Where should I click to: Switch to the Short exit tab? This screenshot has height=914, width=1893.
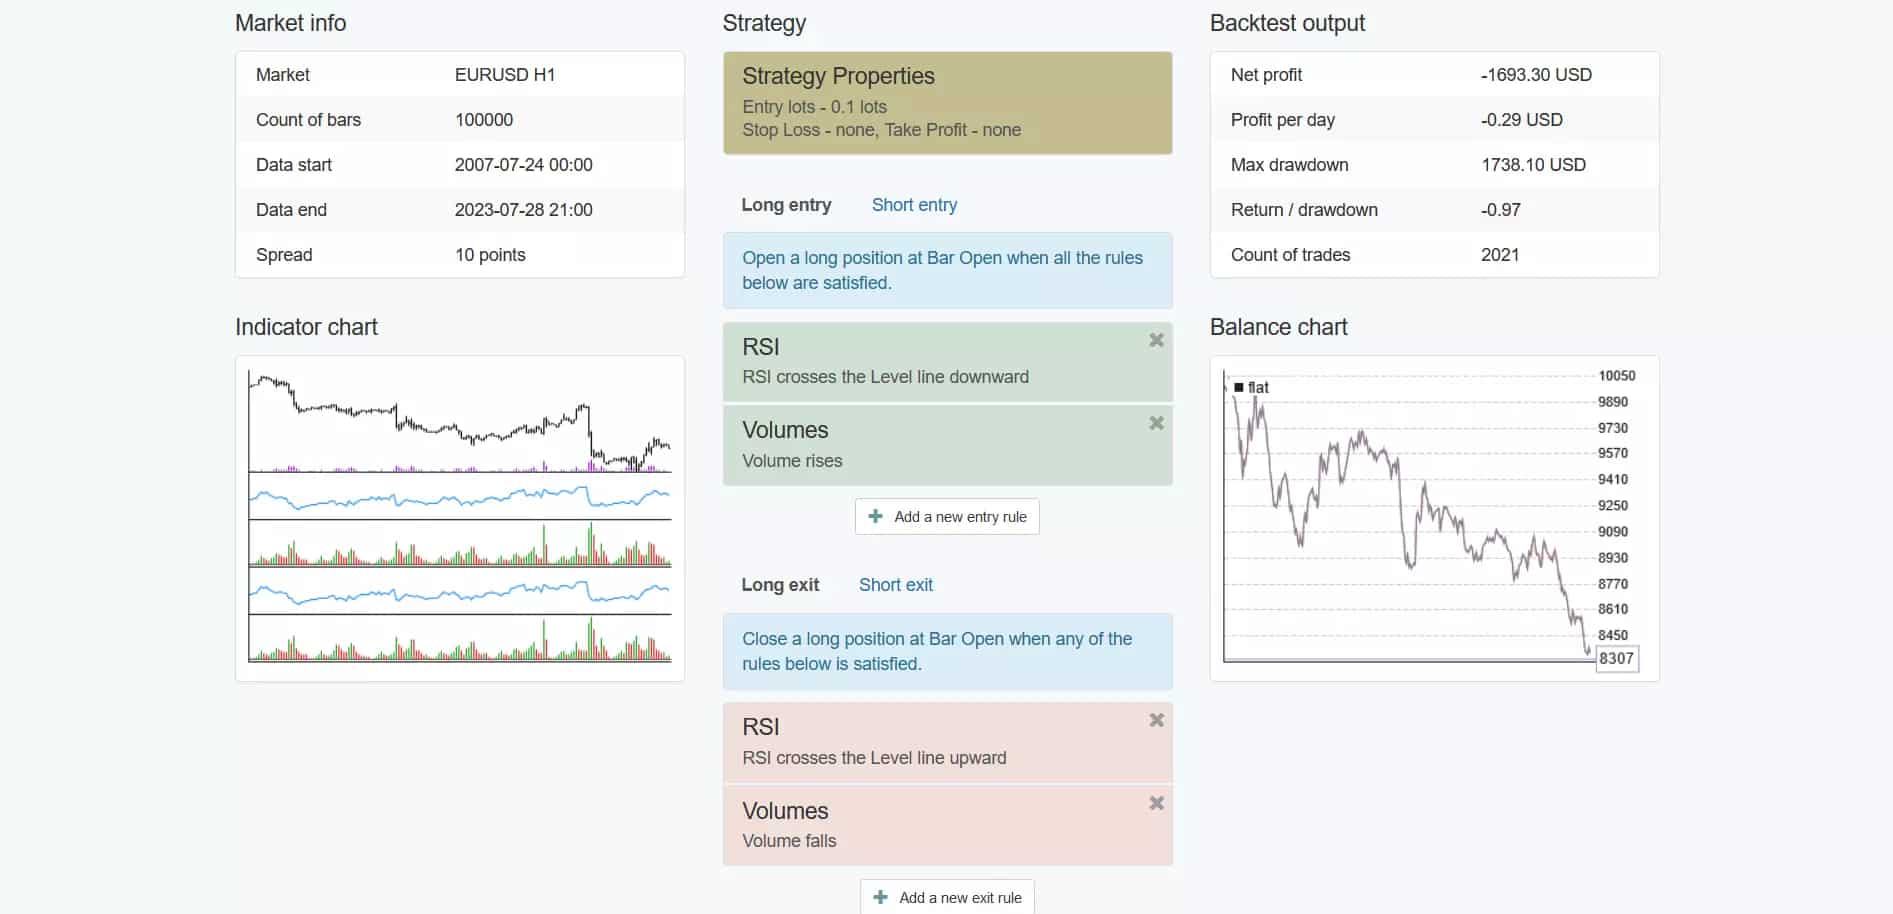point(895,585)
